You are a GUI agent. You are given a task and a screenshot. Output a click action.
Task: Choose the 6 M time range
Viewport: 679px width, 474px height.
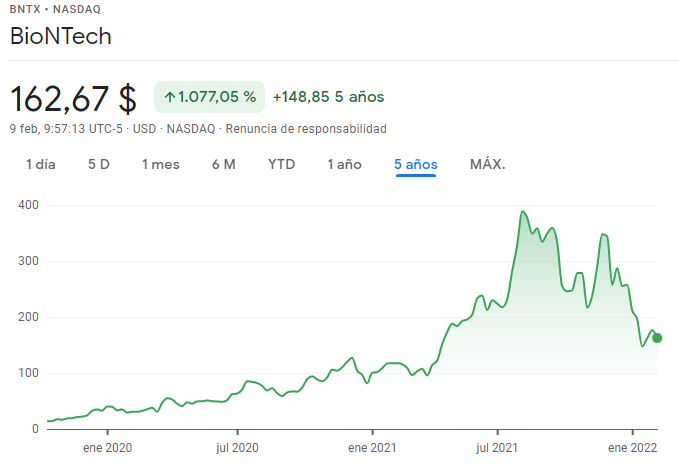[x=223, y=164]
